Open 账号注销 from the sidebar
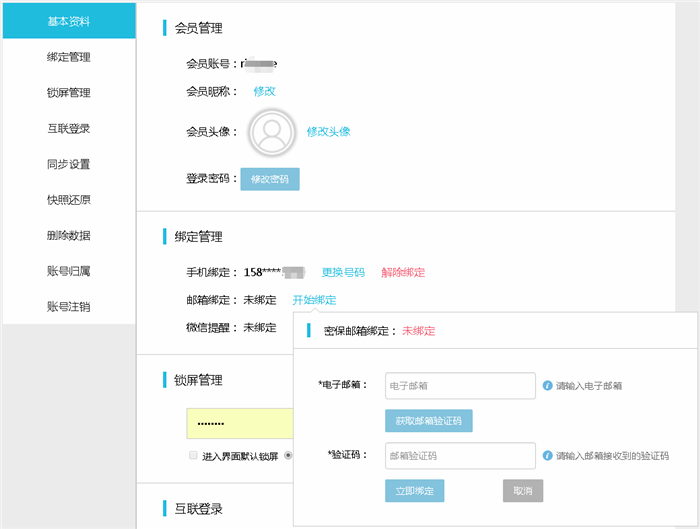Image resolution: width=700 pixels, height=529 pixels. [69, 307]
